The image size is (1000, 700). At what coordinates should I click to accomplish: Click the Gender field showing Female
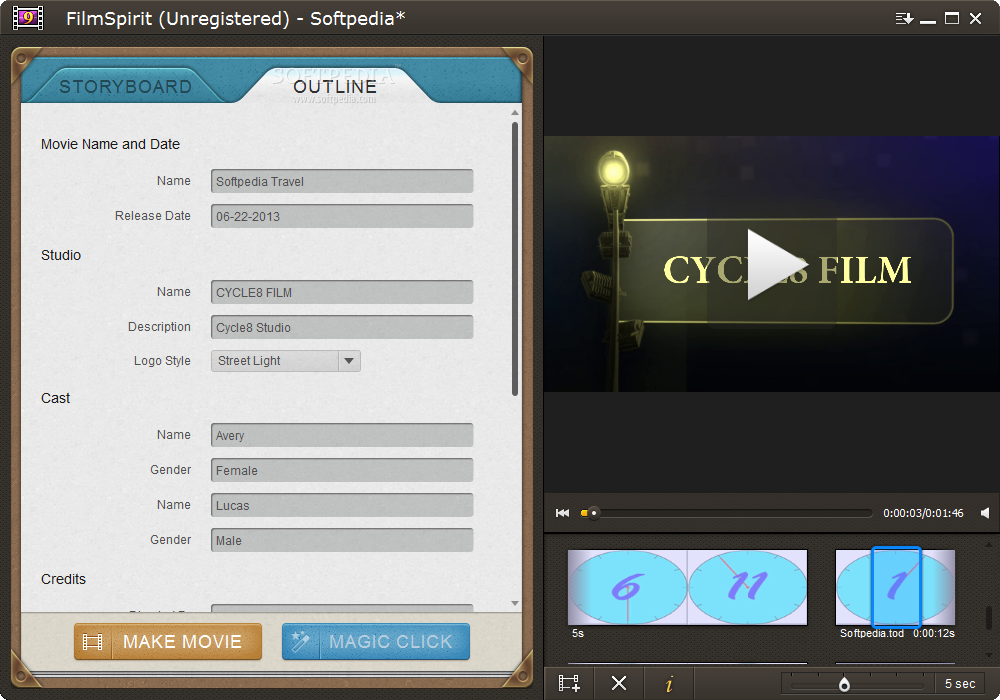click(x=342, y=470)
